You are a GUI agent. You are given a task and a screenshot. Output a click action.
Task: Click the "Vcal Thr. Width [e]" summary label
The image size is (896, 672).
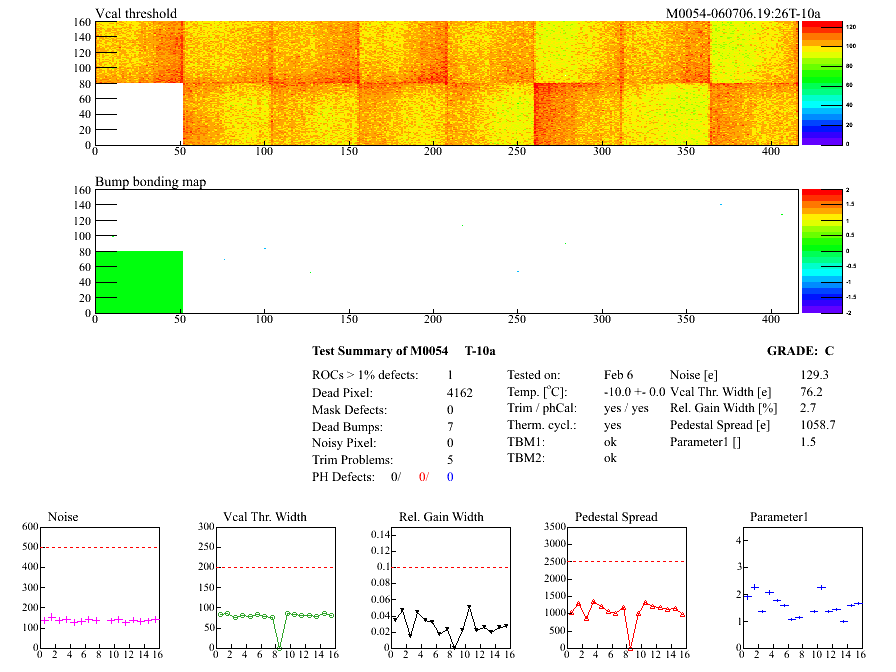coord(721,392)
